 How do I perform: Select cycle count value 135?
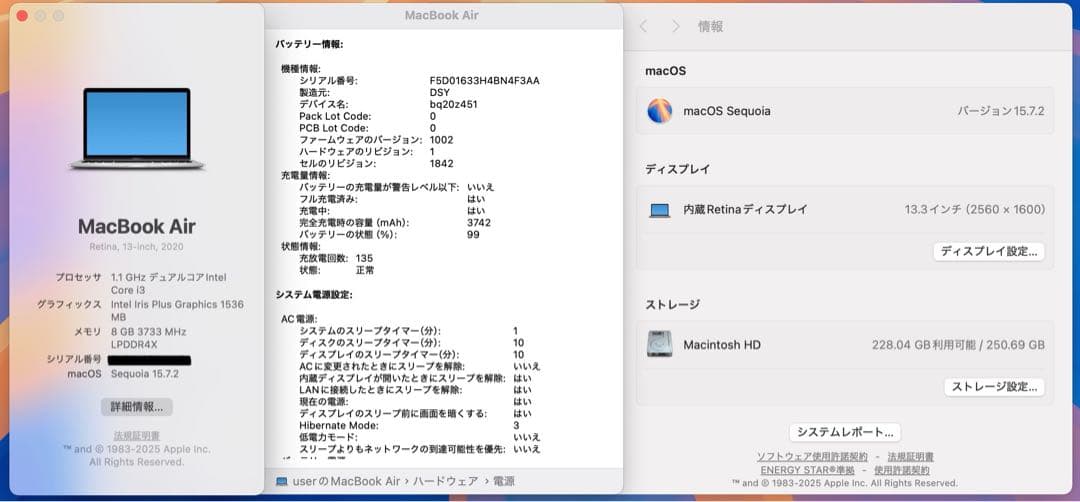click(x=365, y=258)
